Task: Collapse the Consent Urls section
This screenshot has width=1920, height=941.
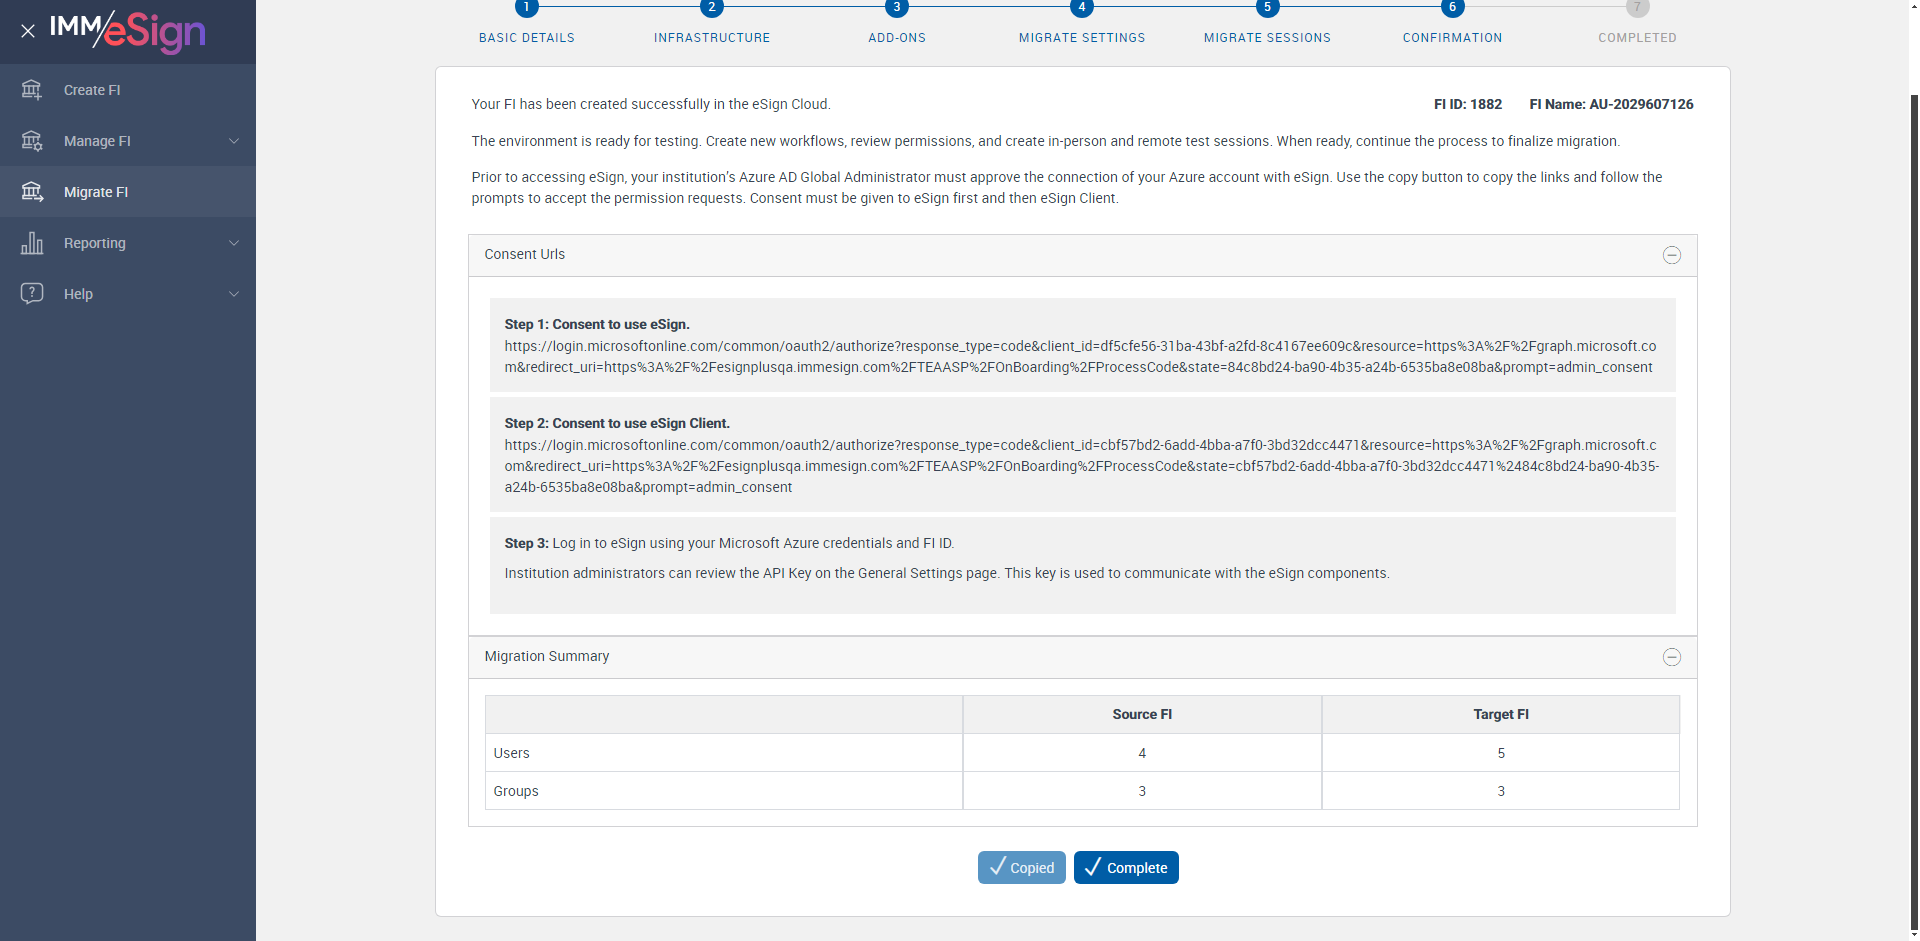Action: pos(1672,255)
